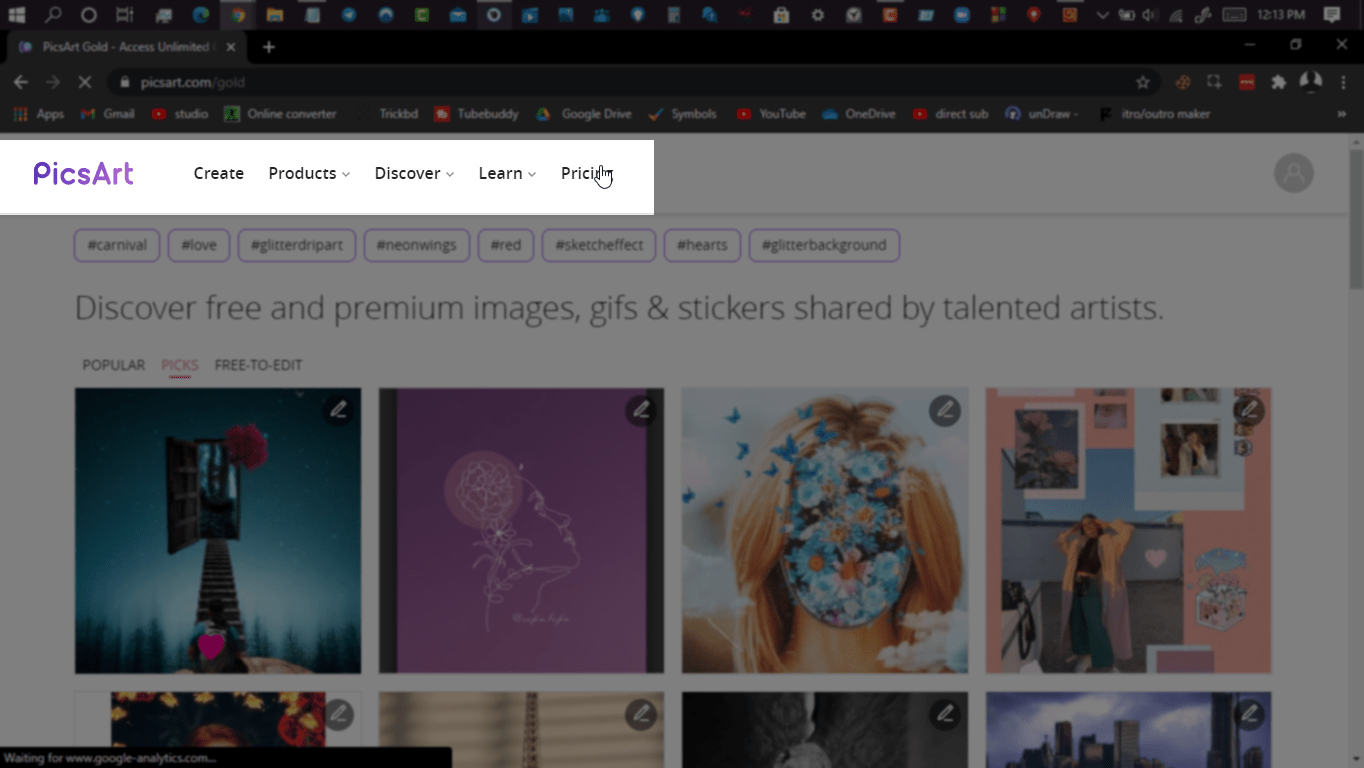
Task: Edit the pink collage image
Action: tap(1248, 410)
